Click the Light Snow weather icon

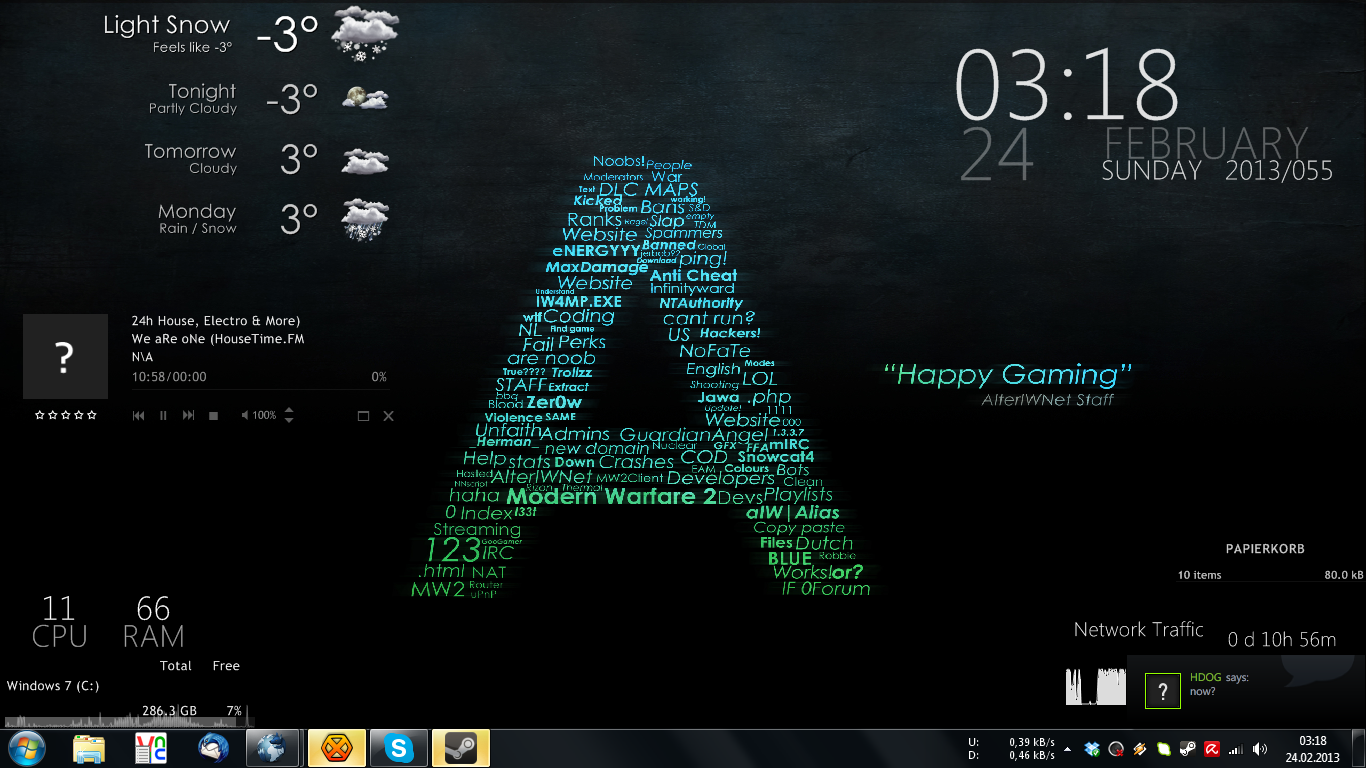tap(364, 34)
